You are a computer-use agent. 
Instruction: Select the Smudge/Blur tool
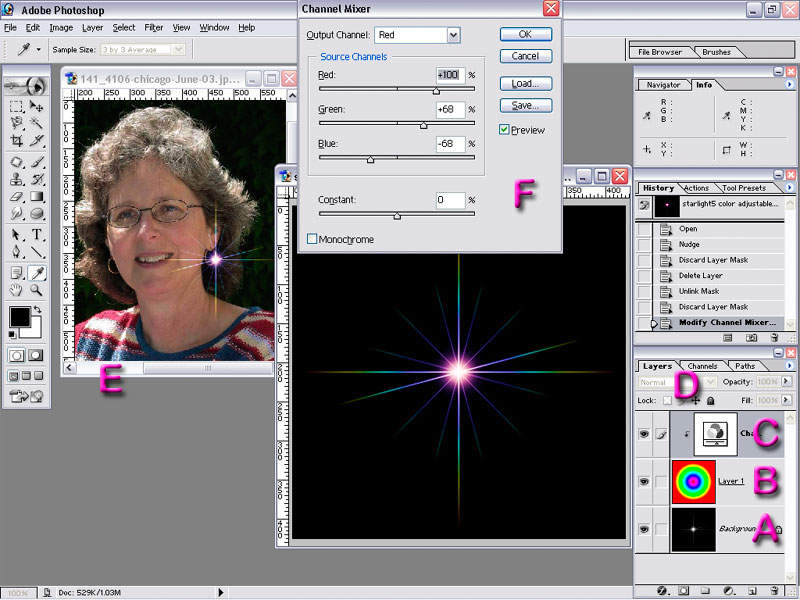(x=16, y=213)
